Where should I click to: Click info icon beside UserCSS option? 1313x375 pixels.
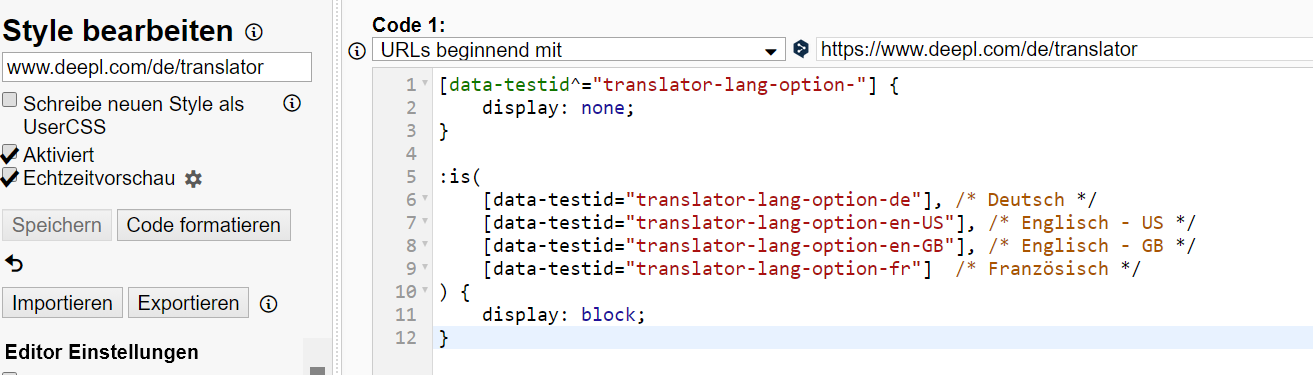[x=292, y=103]
